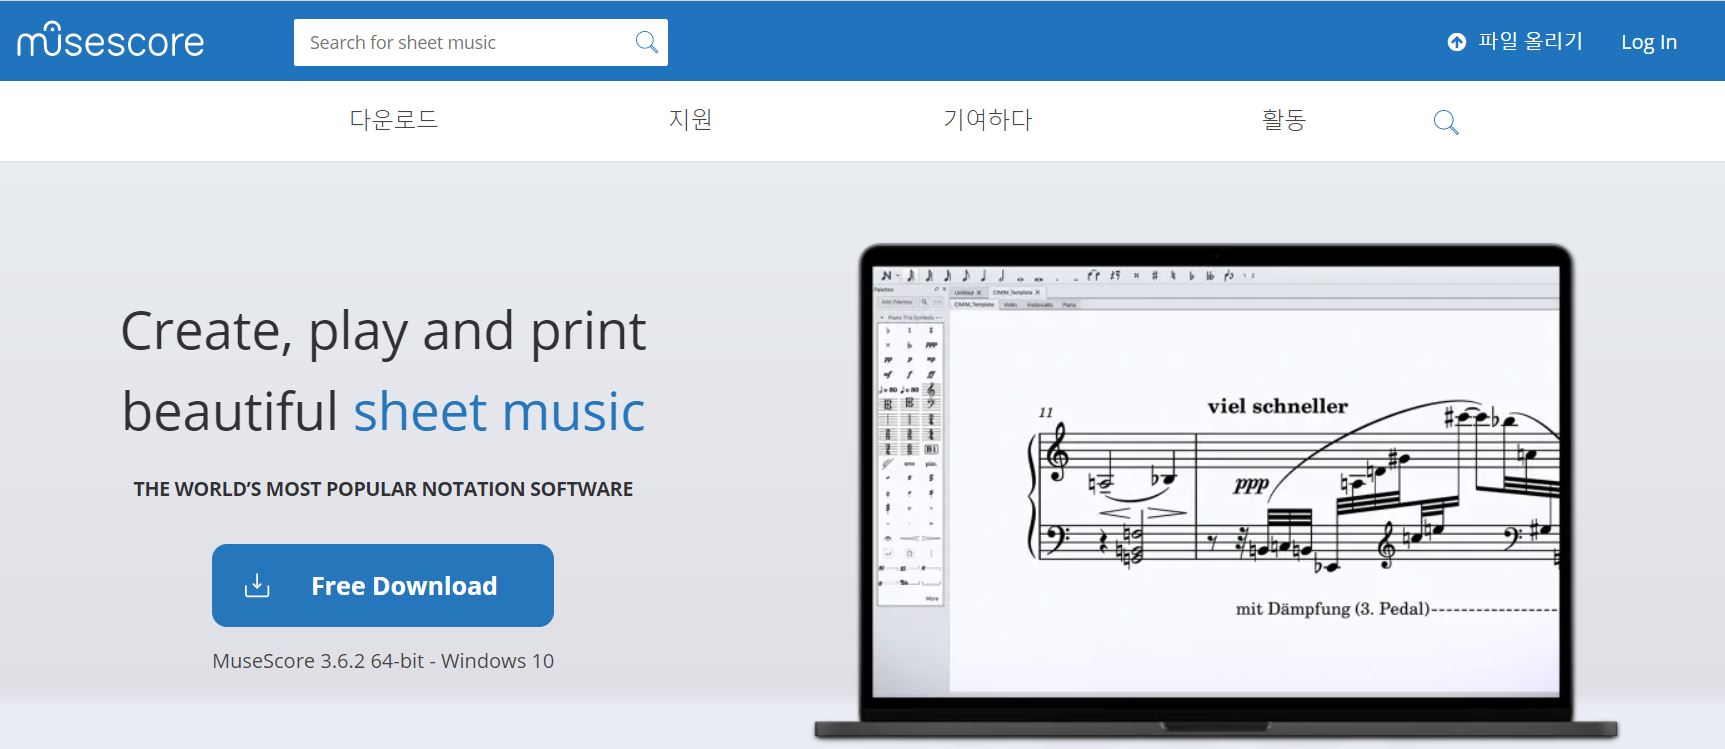Click the upload arrow icon beside 파일 올리기
The height and width of the screenshot is (749, 1725).
[1457, 42]
